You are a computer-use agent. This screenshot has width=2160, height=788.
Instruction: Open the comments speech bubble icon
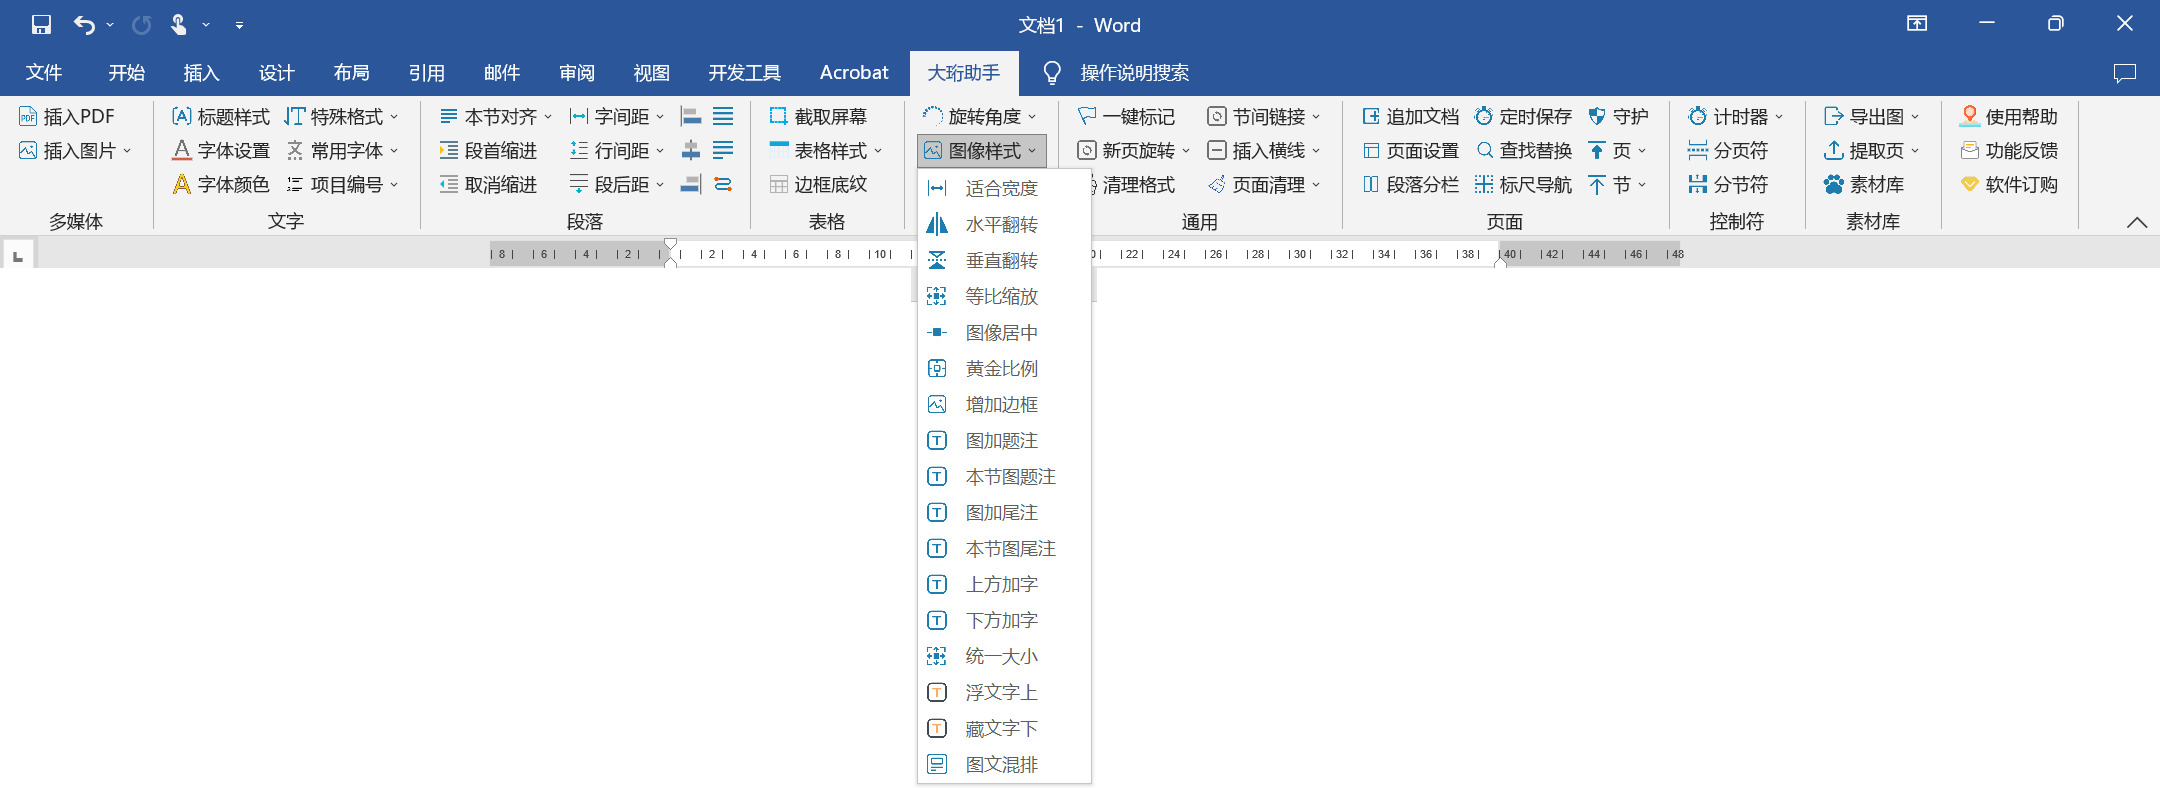tap(2125, 73)
